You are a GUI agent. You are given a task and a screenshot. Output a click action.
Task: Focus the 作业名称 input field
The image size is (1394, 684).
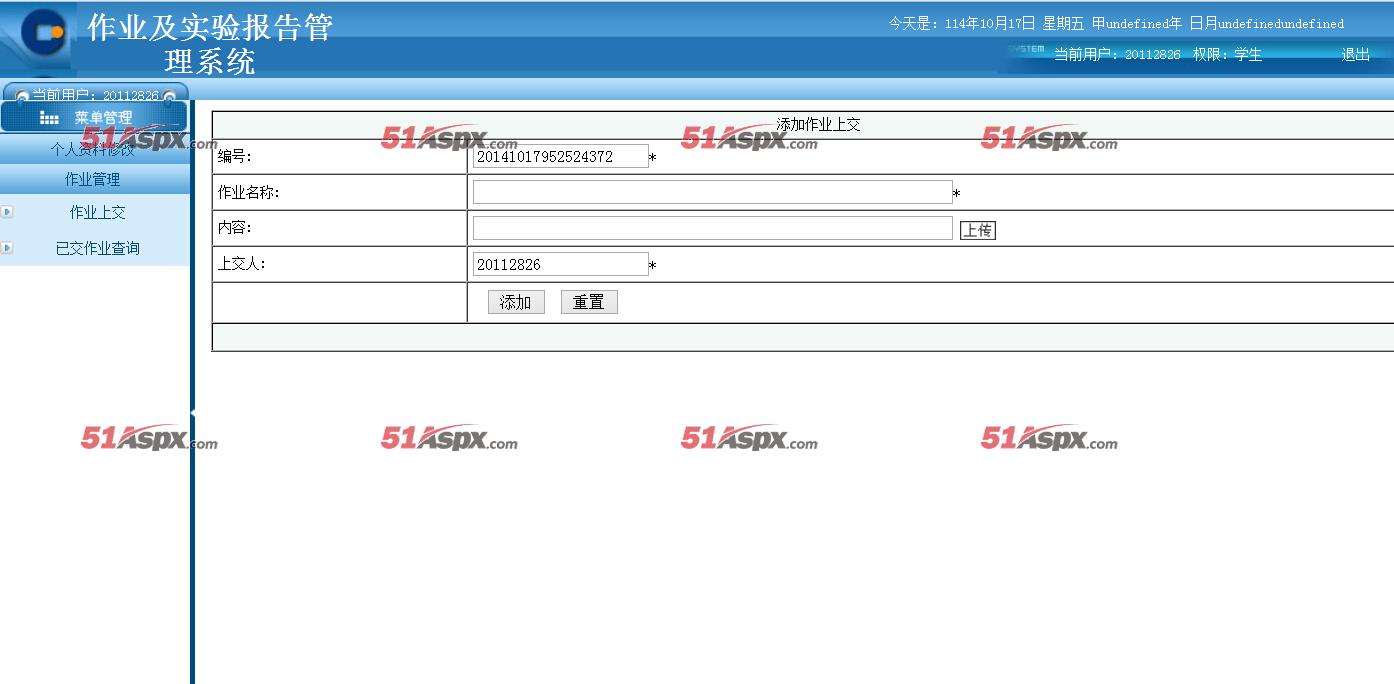712,192
